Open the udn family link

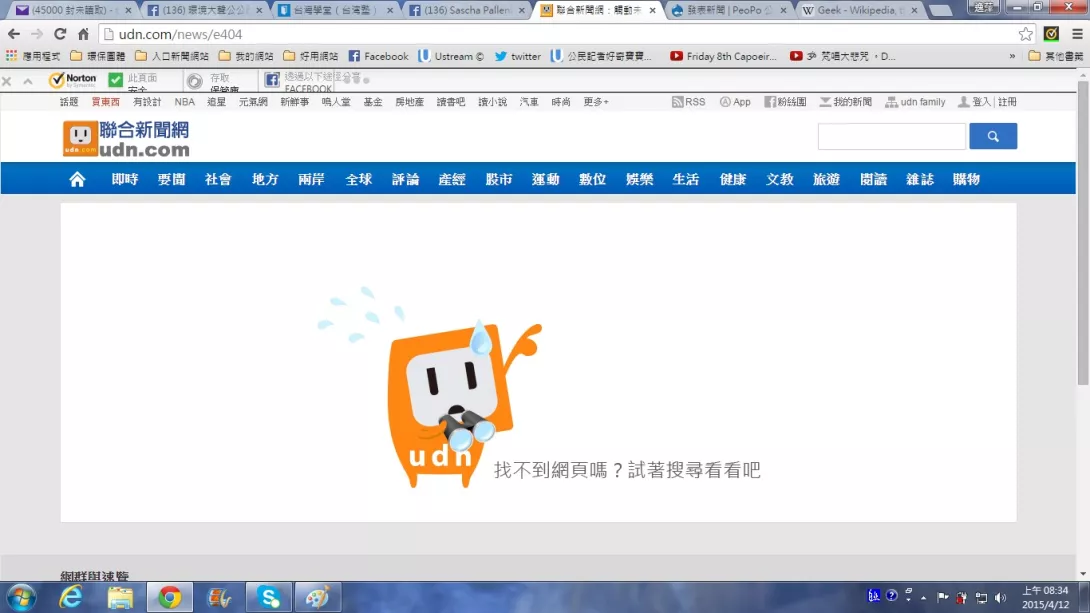[915, 101]
